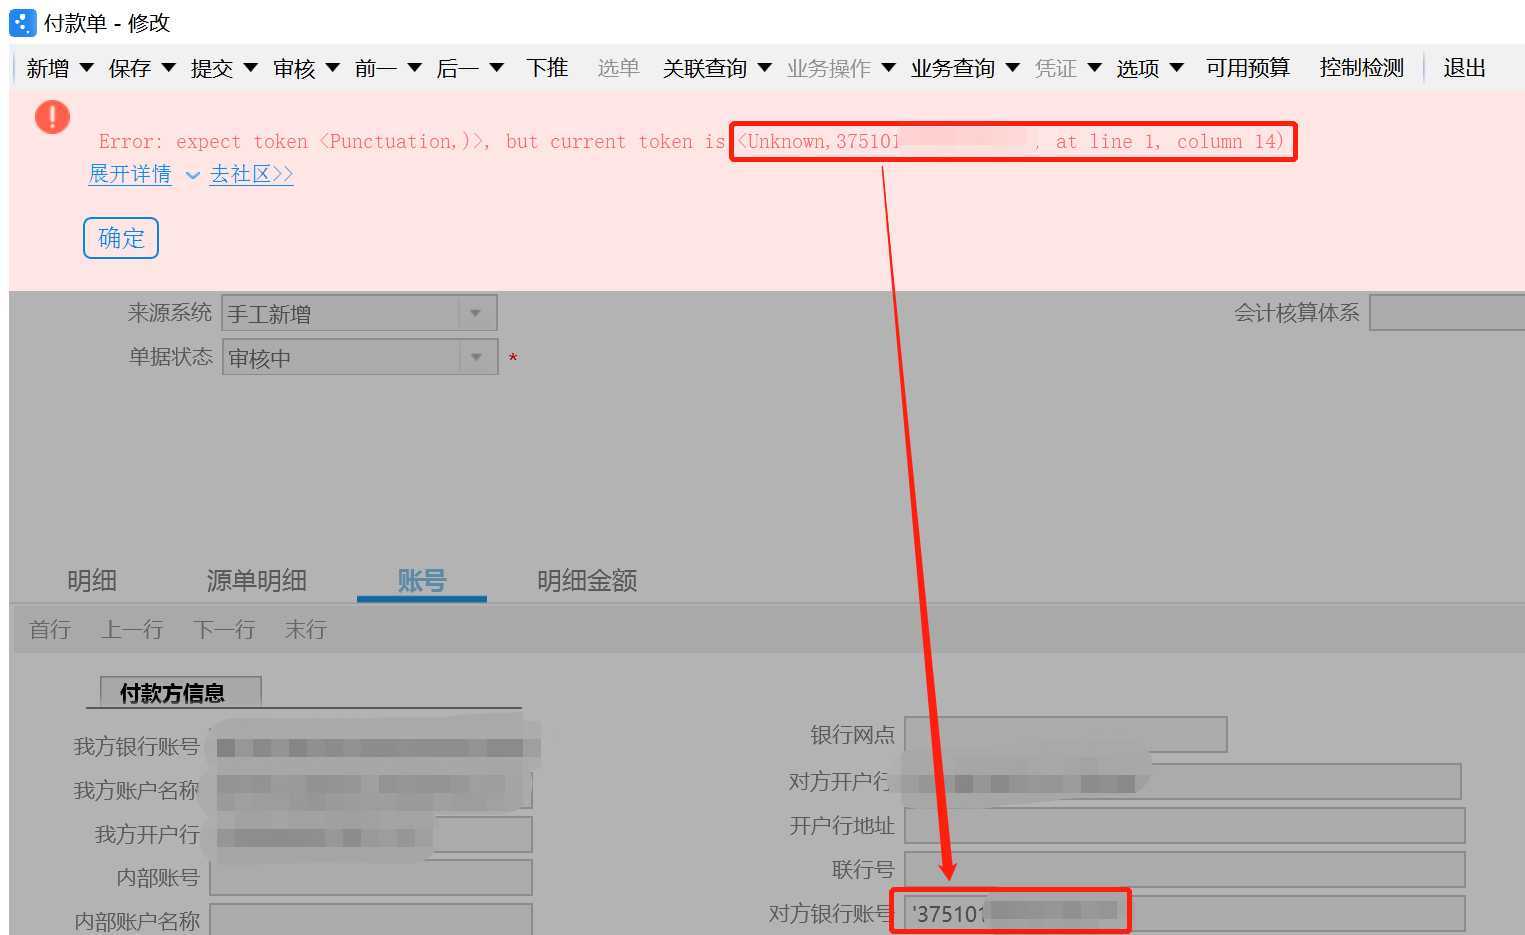
Task: Open the 关联查询 dropdown arrow
Action: click(x=764, y=68)
